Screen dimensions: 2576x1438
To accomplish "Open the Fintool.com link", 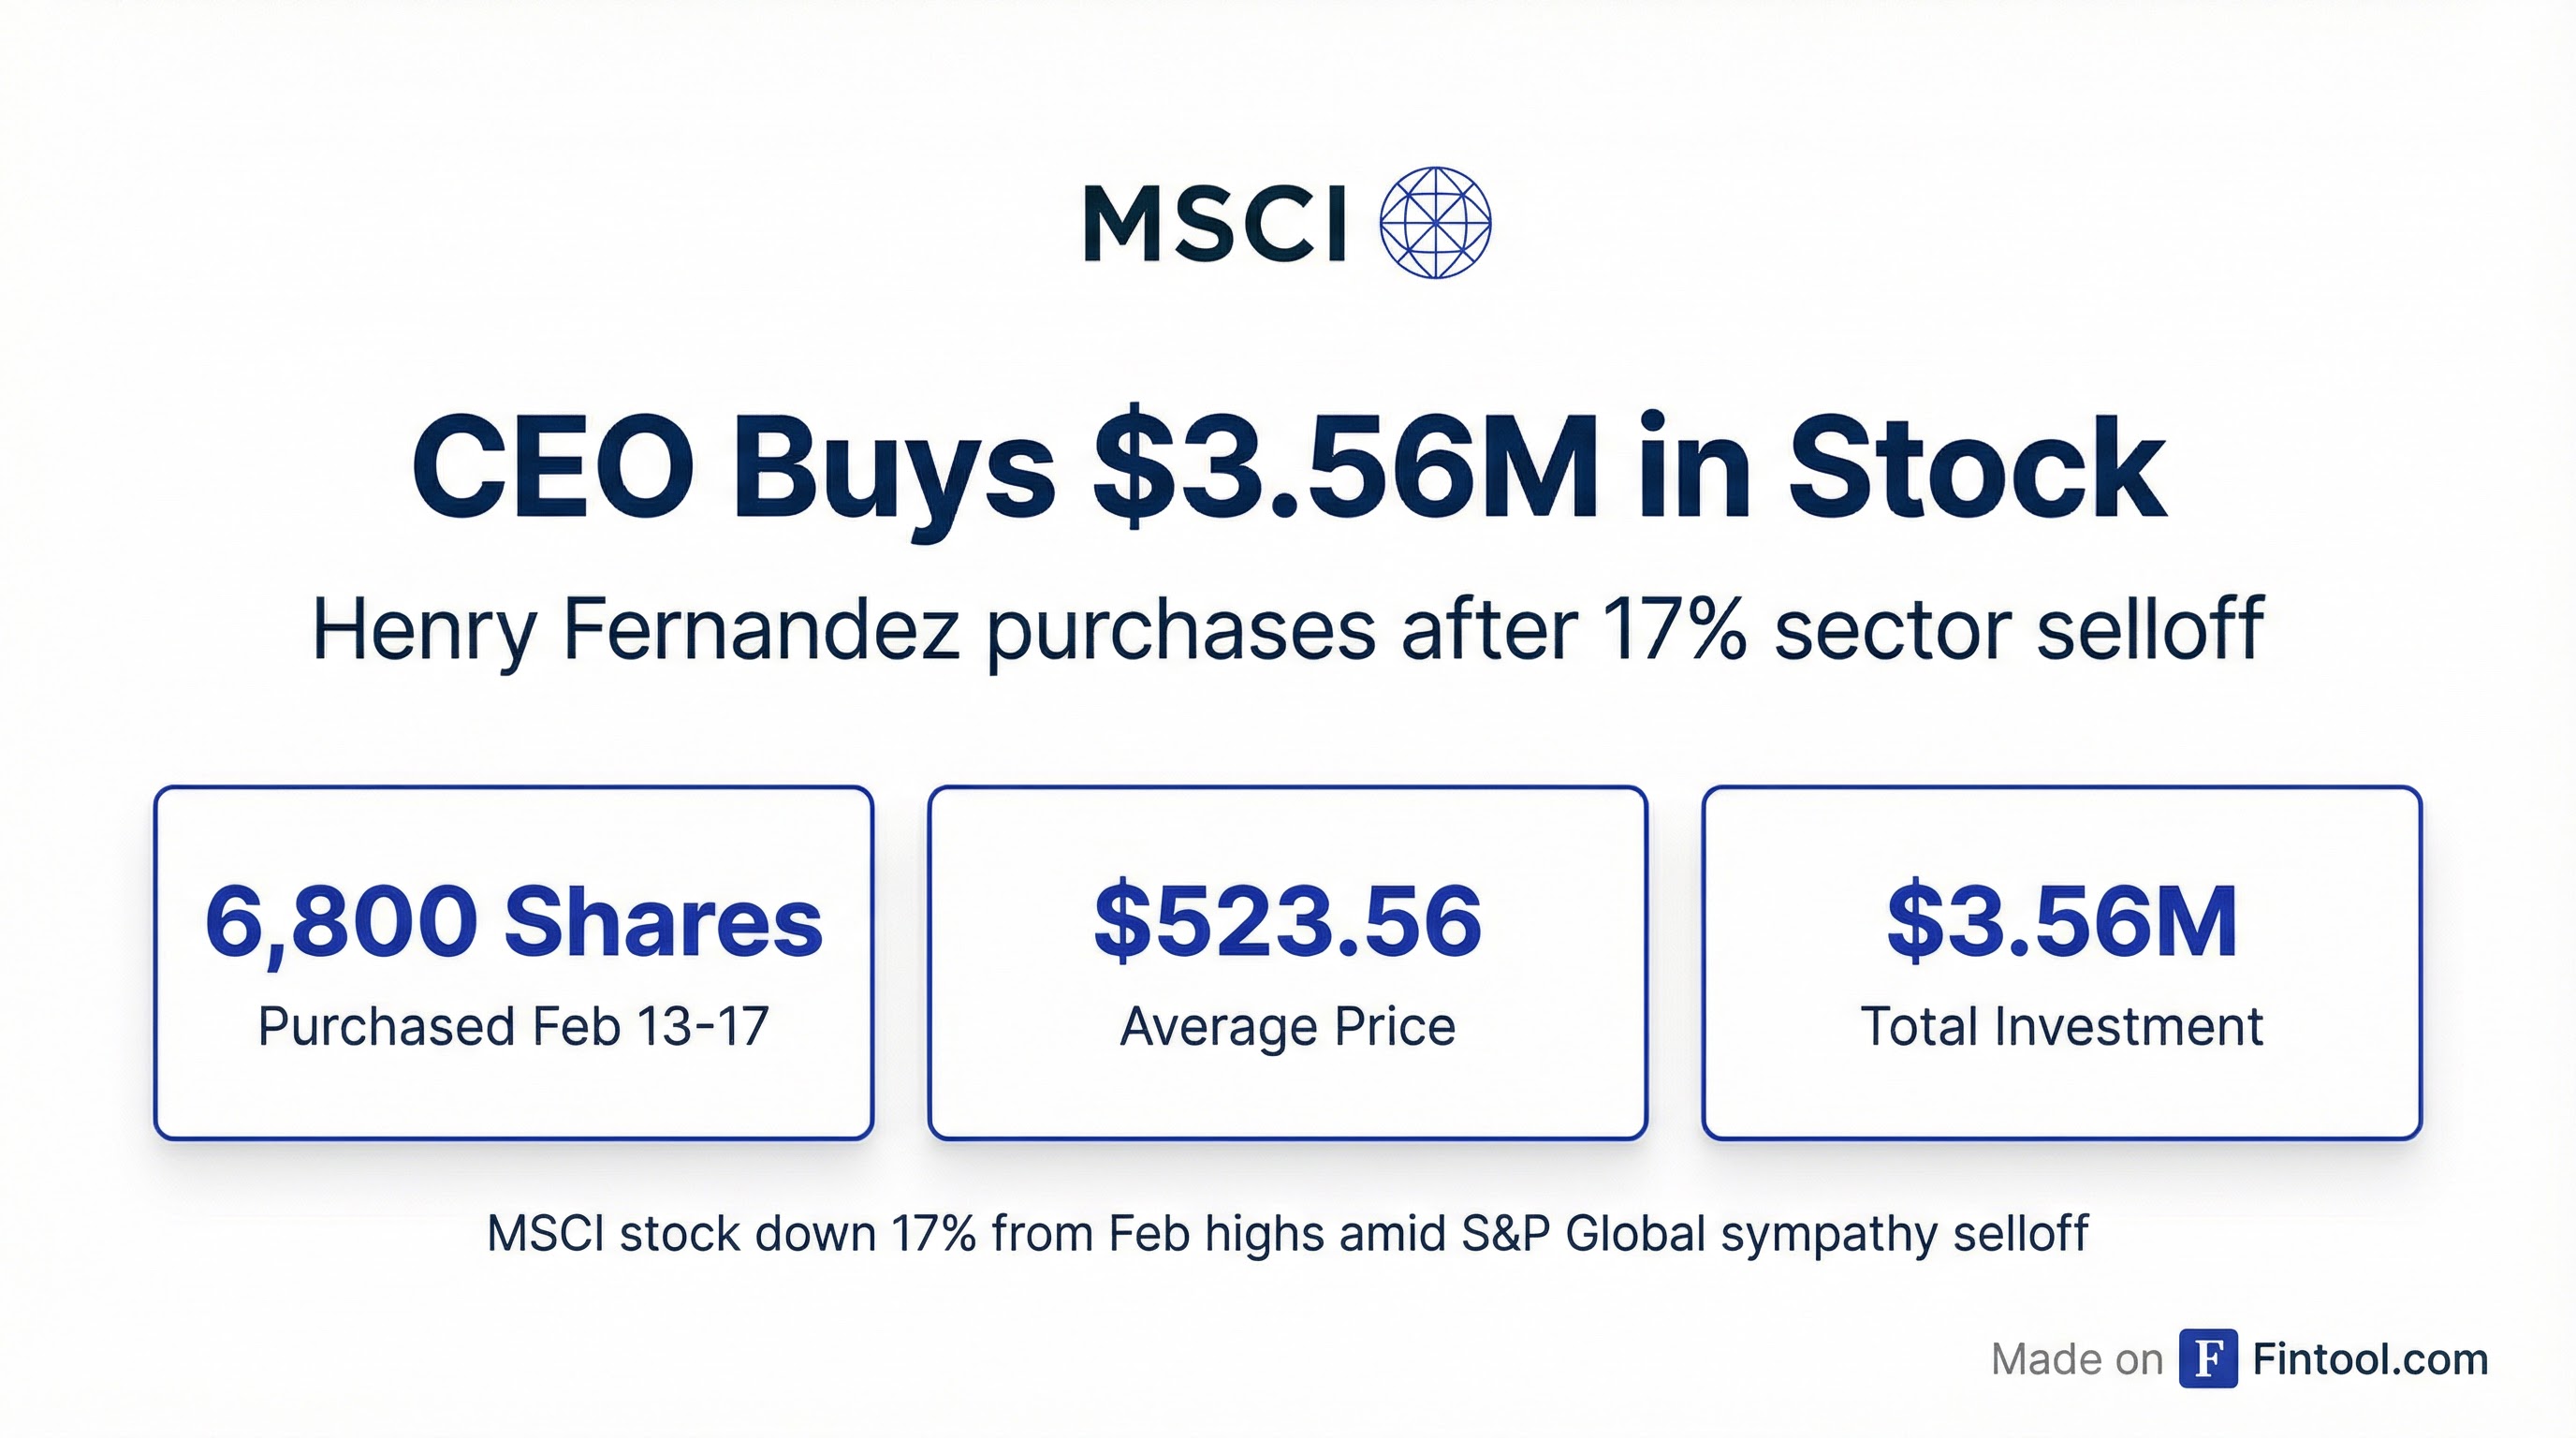I will click(x=2370, y=1360).
